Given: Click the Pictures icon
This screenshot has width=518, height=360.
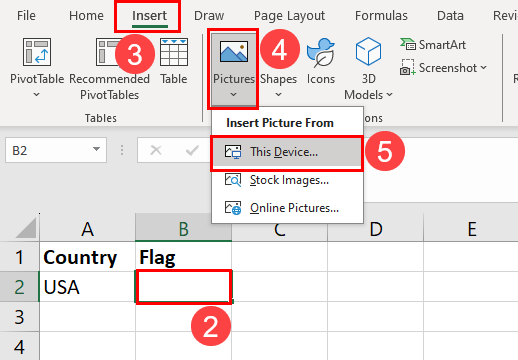Looking at the screenshot, I should [234, 52].
